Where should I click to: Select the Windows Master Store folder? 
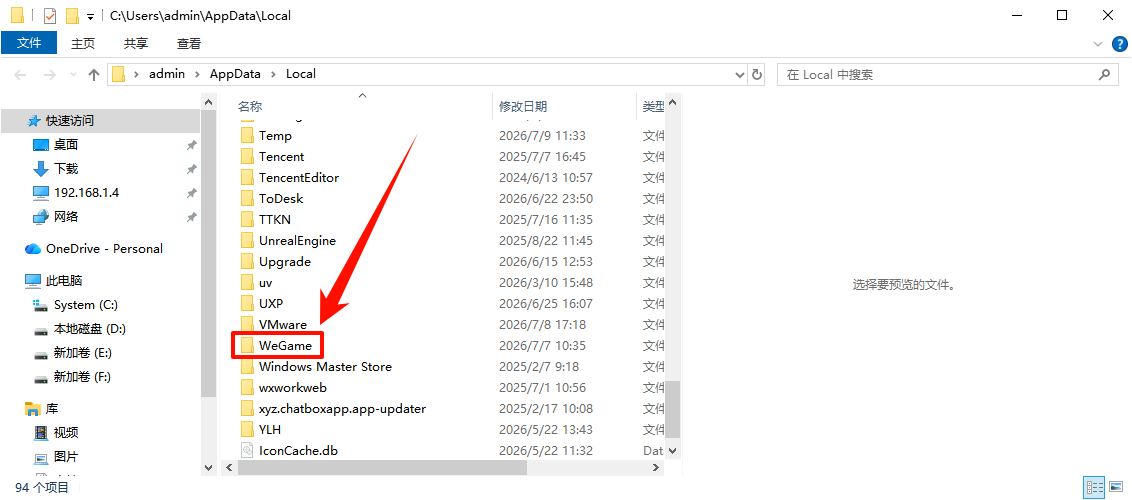[325, 366]
